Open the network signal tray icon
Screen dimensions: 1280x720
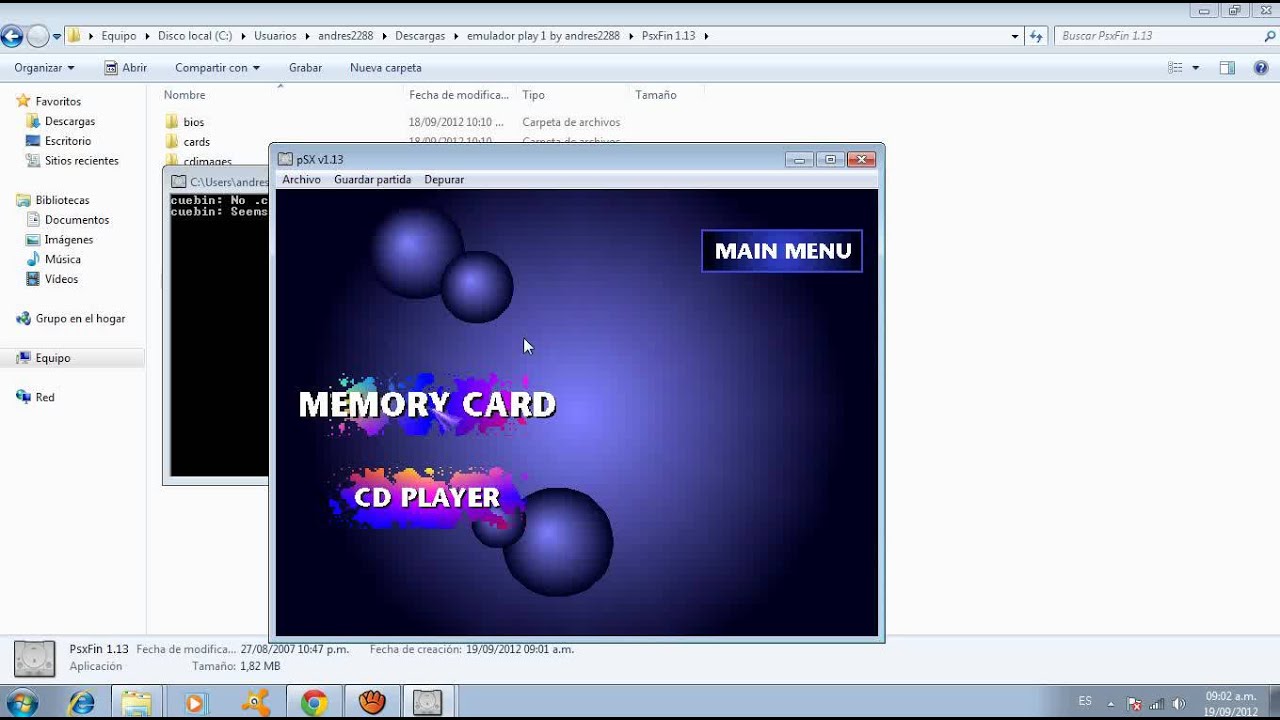(1157, 703)
